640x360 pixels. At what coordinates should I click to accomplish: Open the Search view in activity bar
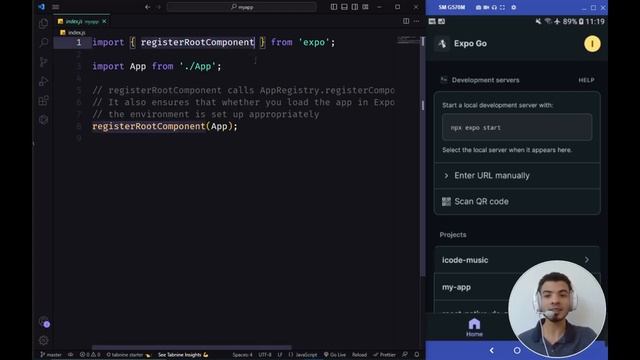click(x=43, y=42)
